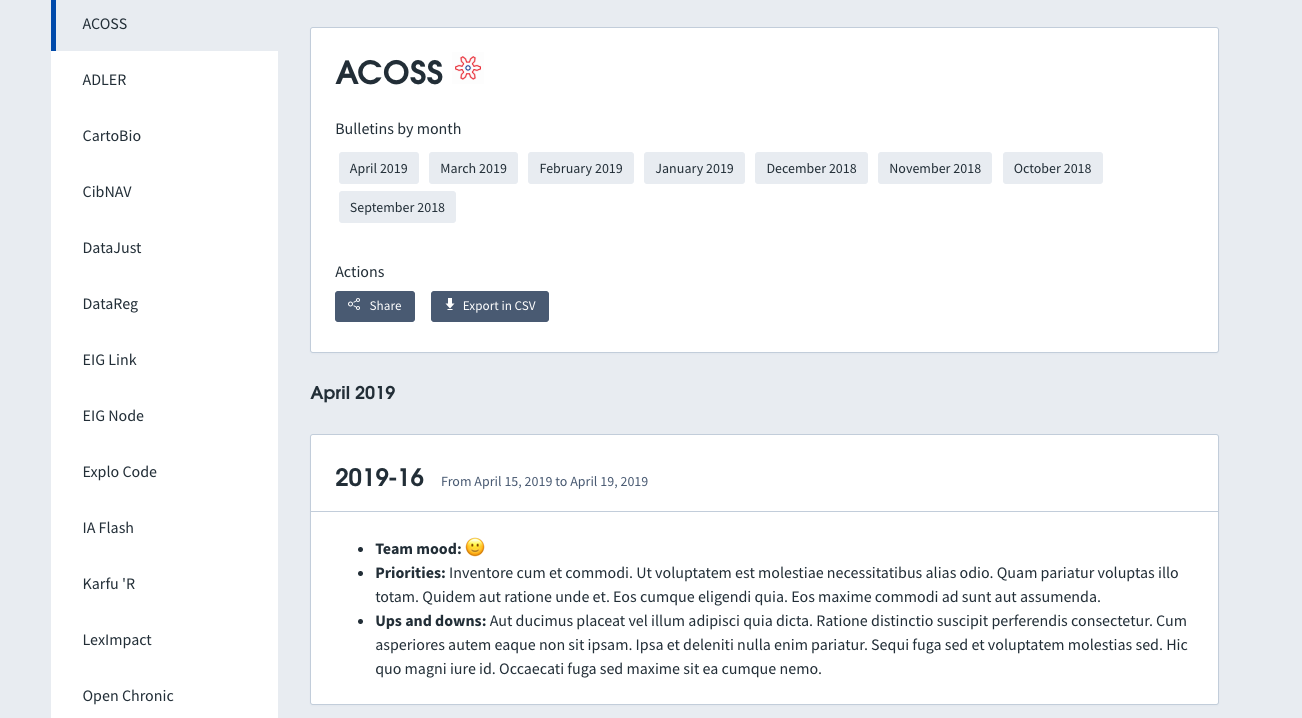1302x718 pixels.
Task: Open the April 2019 bulletins
Action: click(x=378, y=168)
